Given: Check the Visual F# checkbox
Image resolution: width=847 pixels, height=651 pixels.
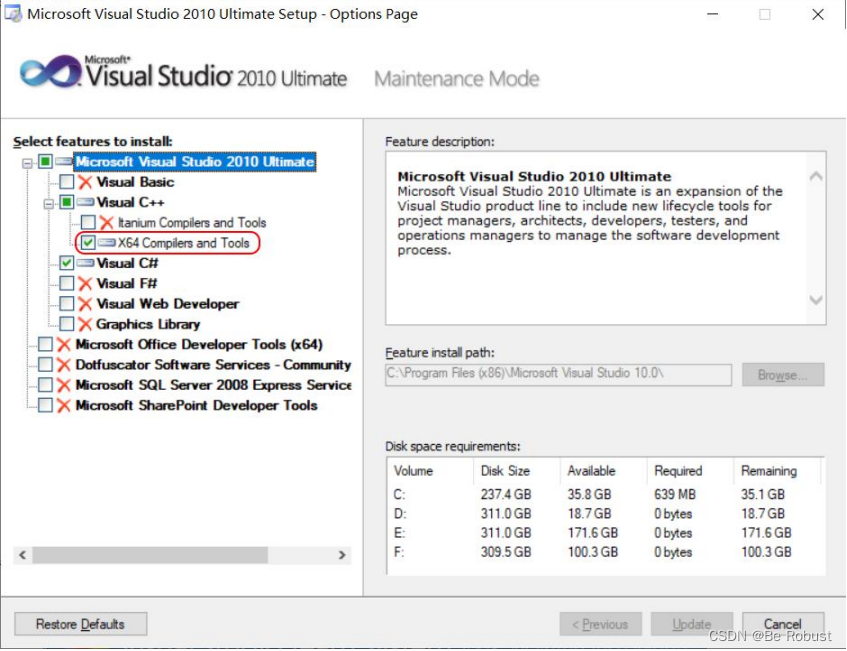Looking at the screenshot, I should (x=66, y=283).
